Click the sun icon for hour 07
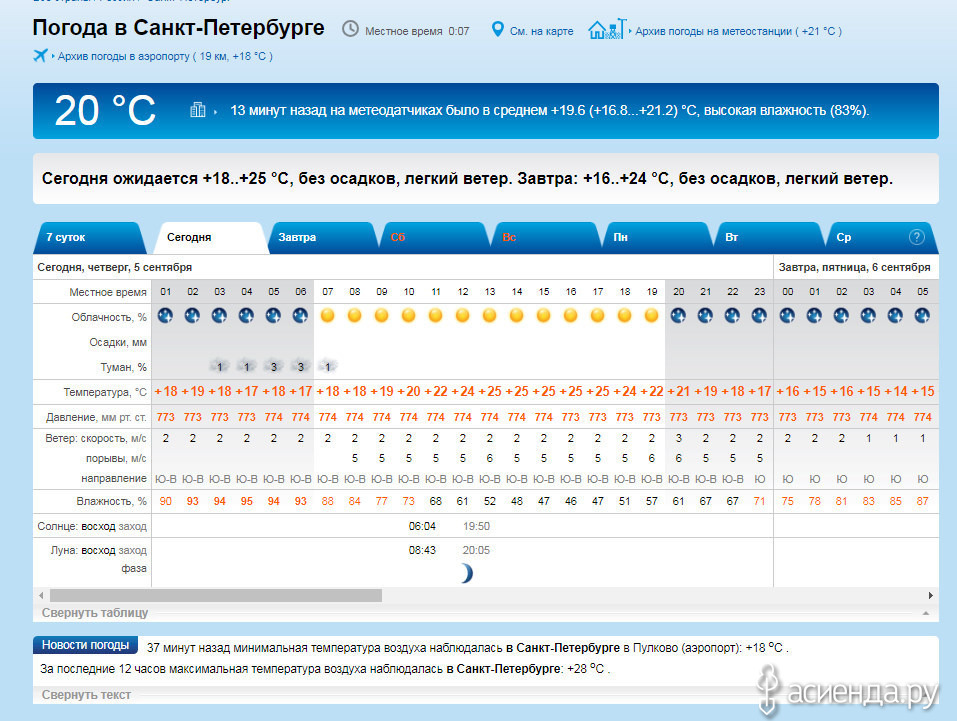 pyautogui.click(x=328, y=316)
